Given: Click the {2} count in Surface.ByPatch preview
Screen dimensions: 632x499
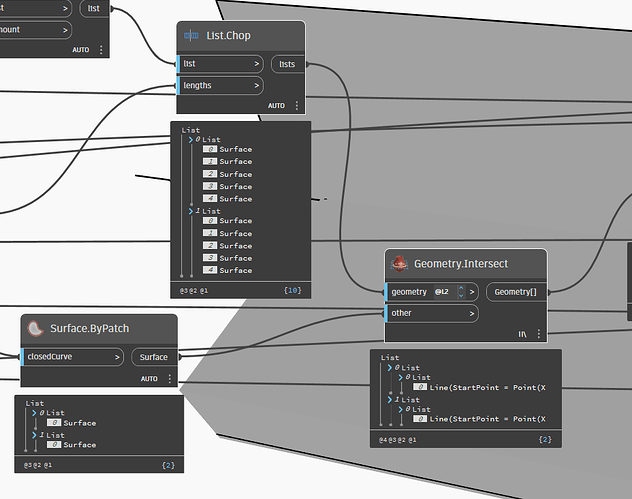Looking at the screenshot, I should 168,466.
